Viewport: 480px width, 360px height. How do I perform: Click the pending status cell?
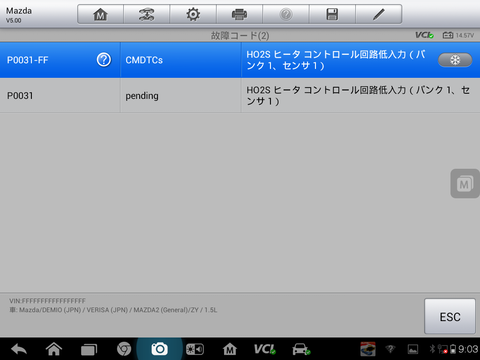pyautogui.click(x=181, y=96)
